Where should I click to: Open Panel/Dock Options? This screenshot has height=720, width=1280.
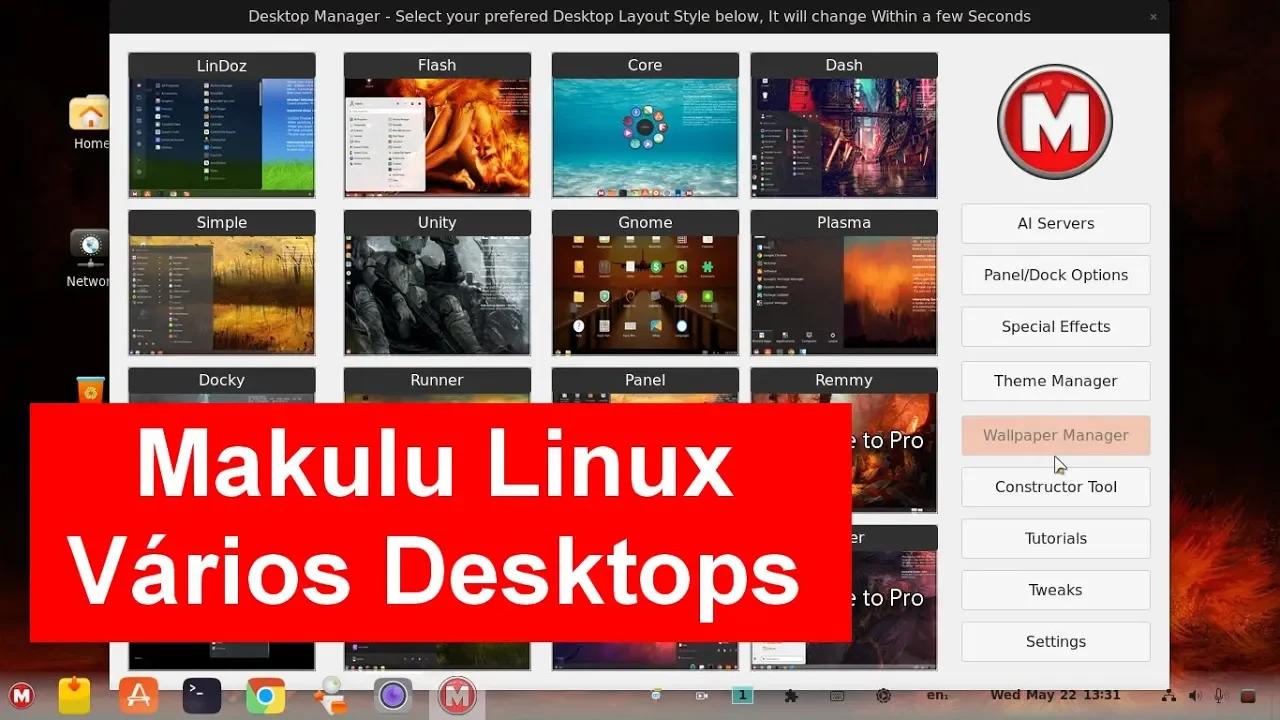point(1056,275)
